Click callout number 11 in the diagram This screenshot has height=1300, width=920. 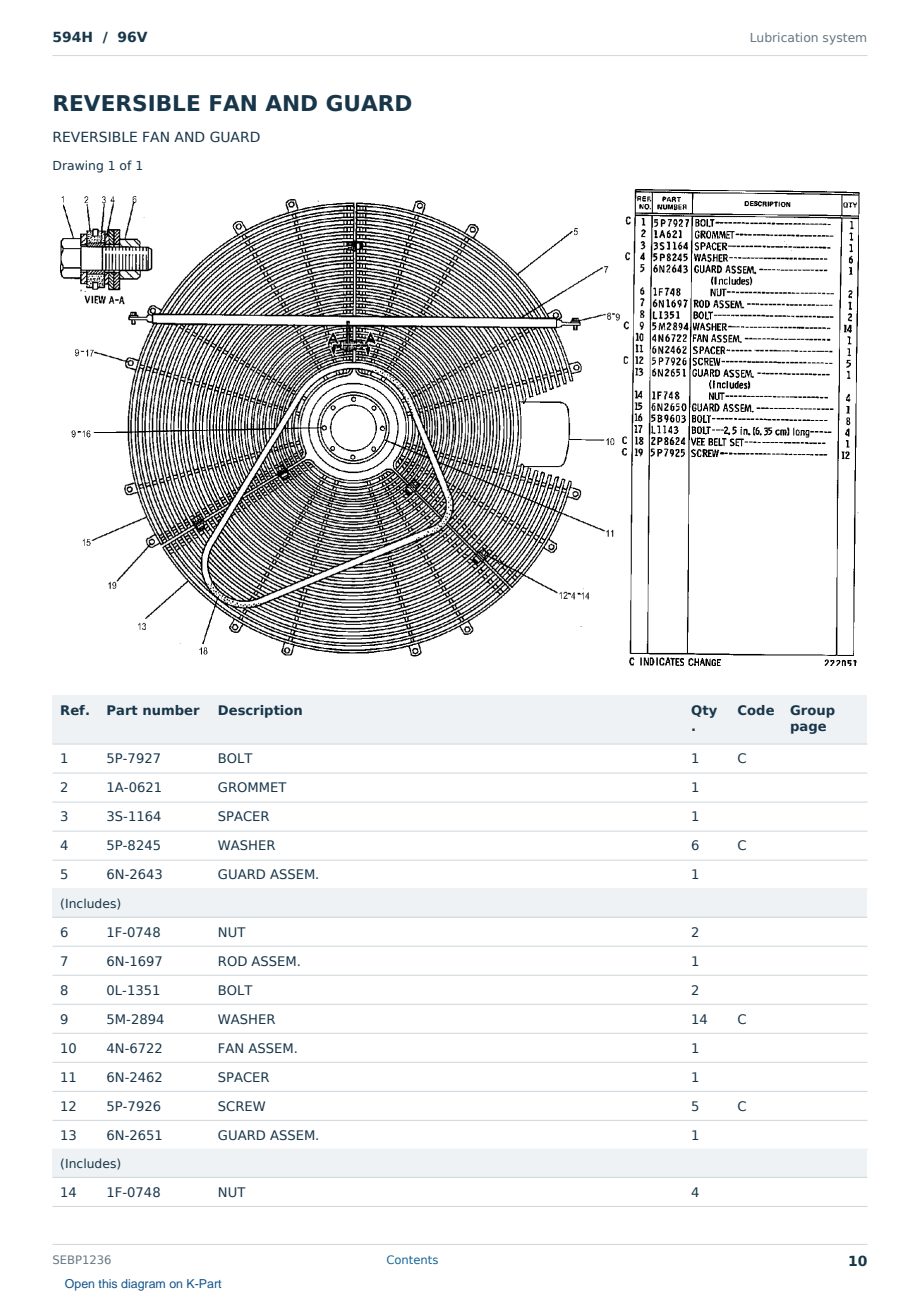(610, 533)
